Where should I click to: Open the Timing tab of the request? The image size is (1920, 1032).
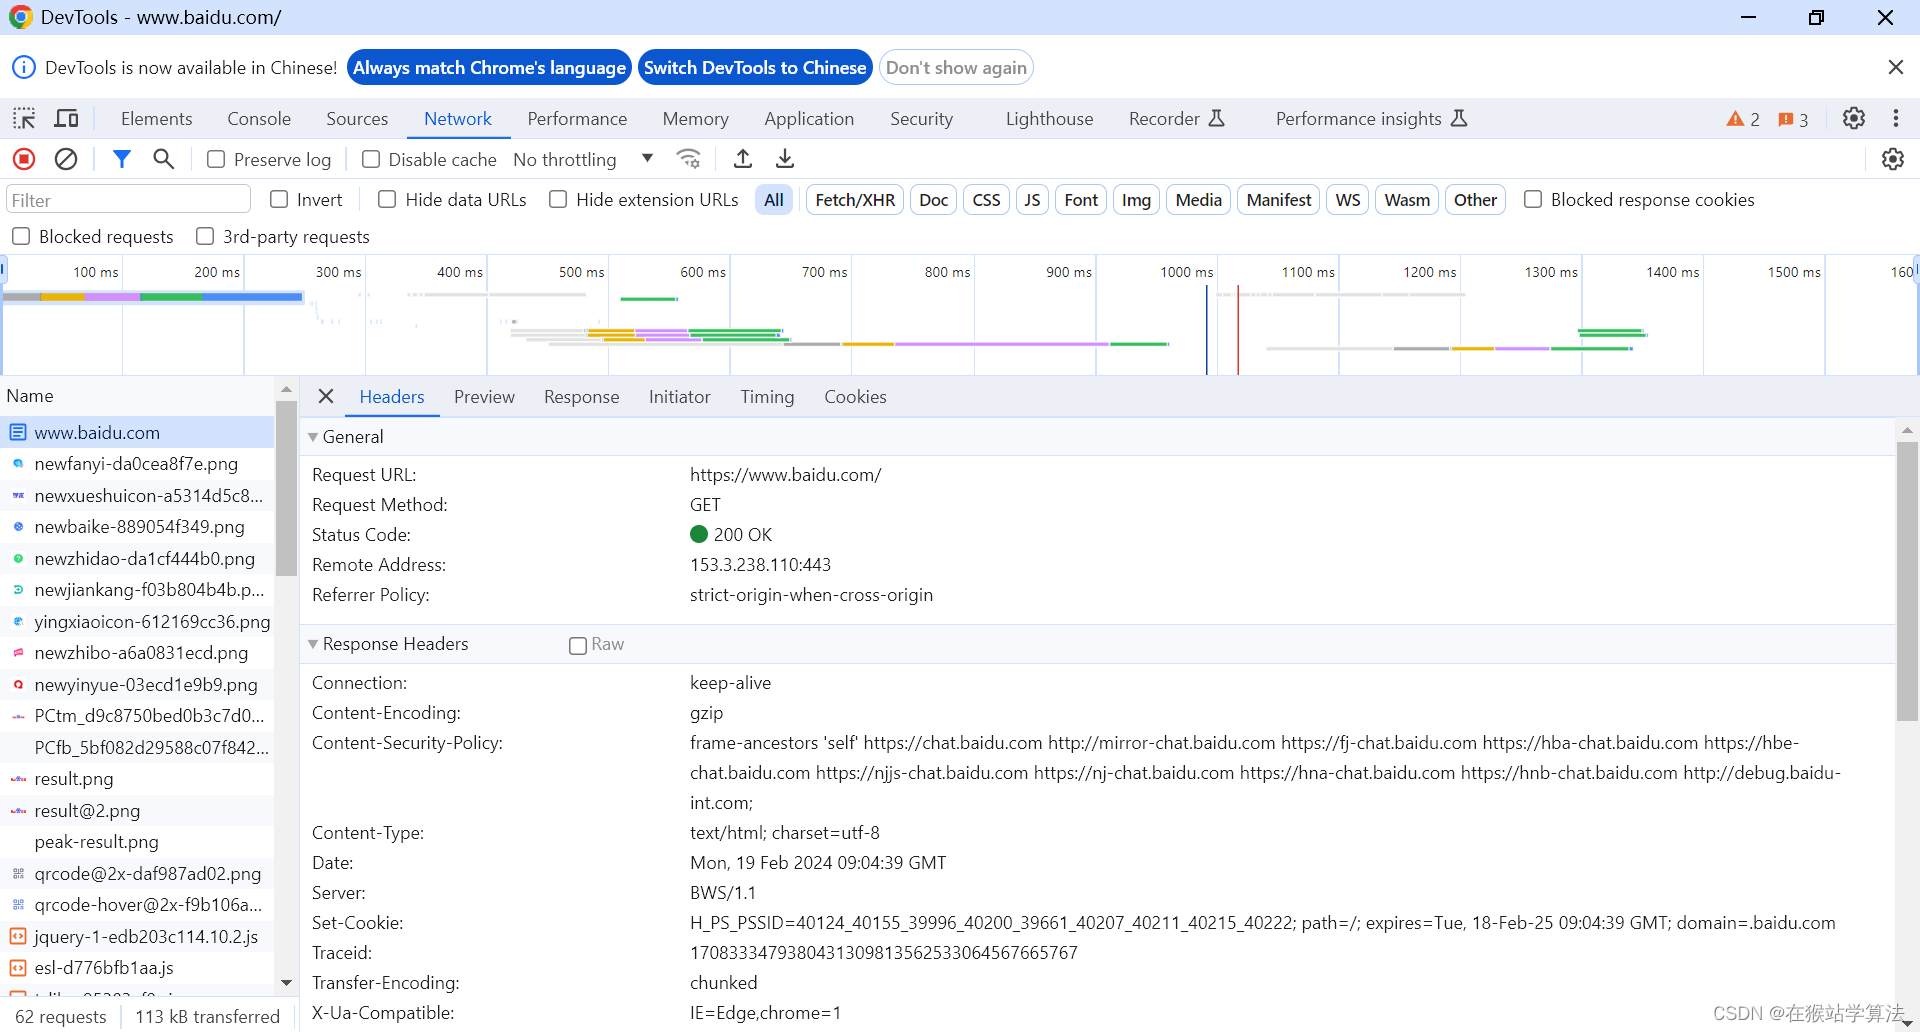(767, 397)
